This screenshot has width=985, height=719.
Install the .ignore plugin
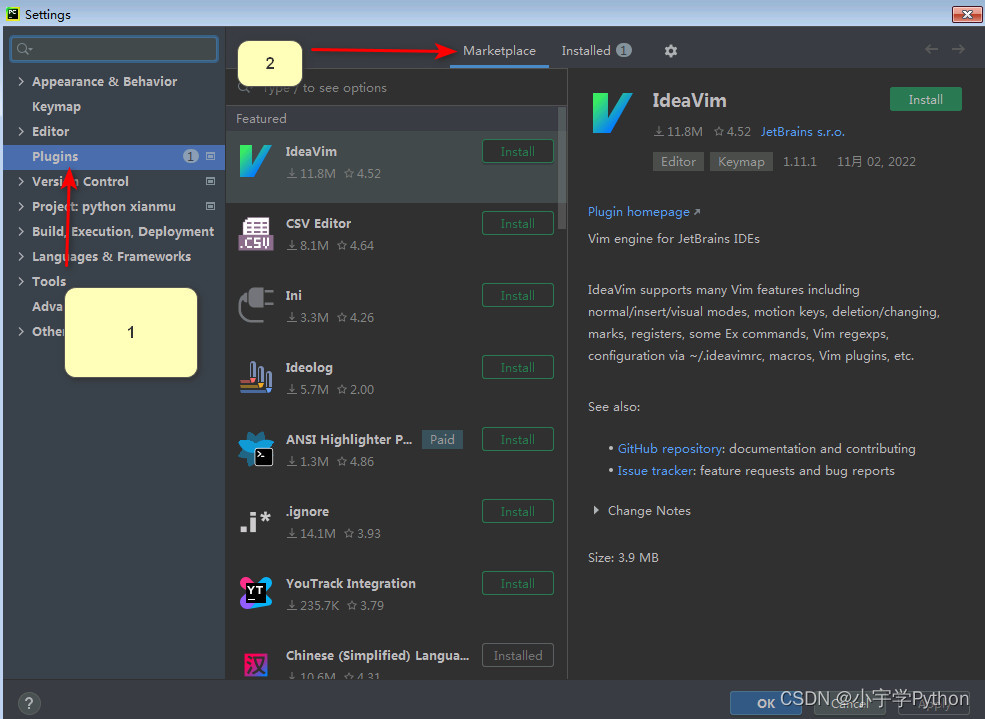pyautogui.click(x=518, y=511)
